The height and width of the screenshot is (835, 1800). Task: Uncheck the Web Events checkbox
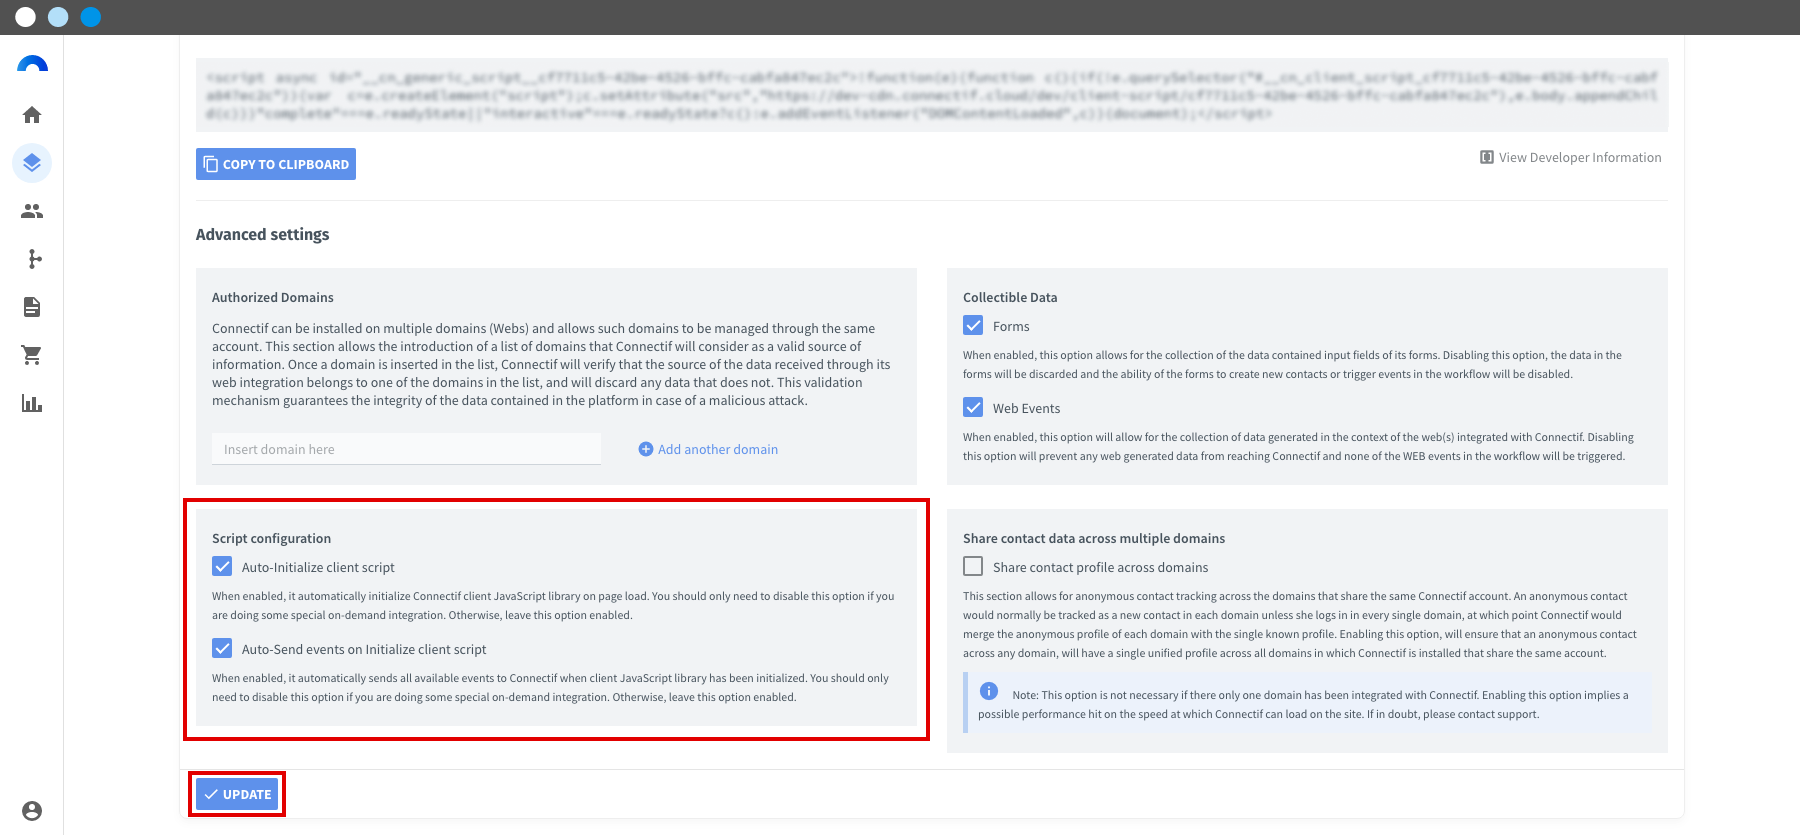point(973,407)
